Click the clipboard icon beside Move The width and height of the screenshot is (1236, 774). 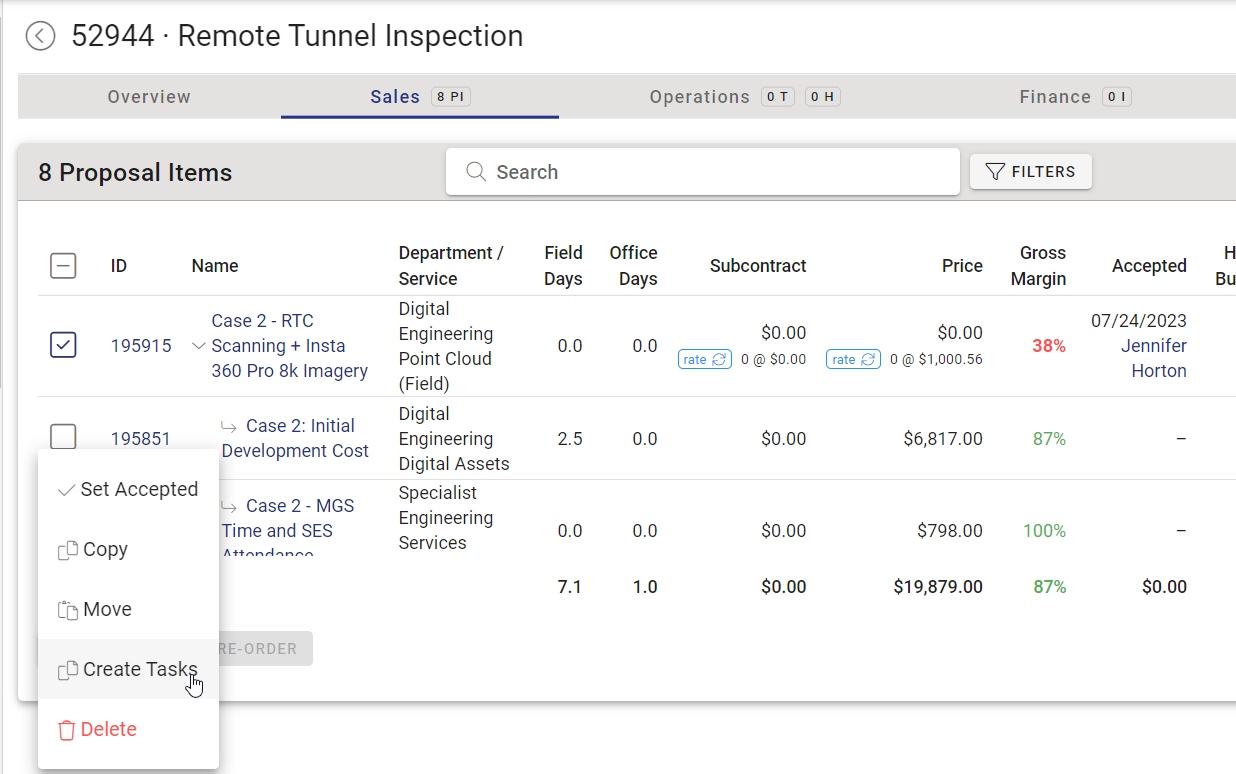68,608
